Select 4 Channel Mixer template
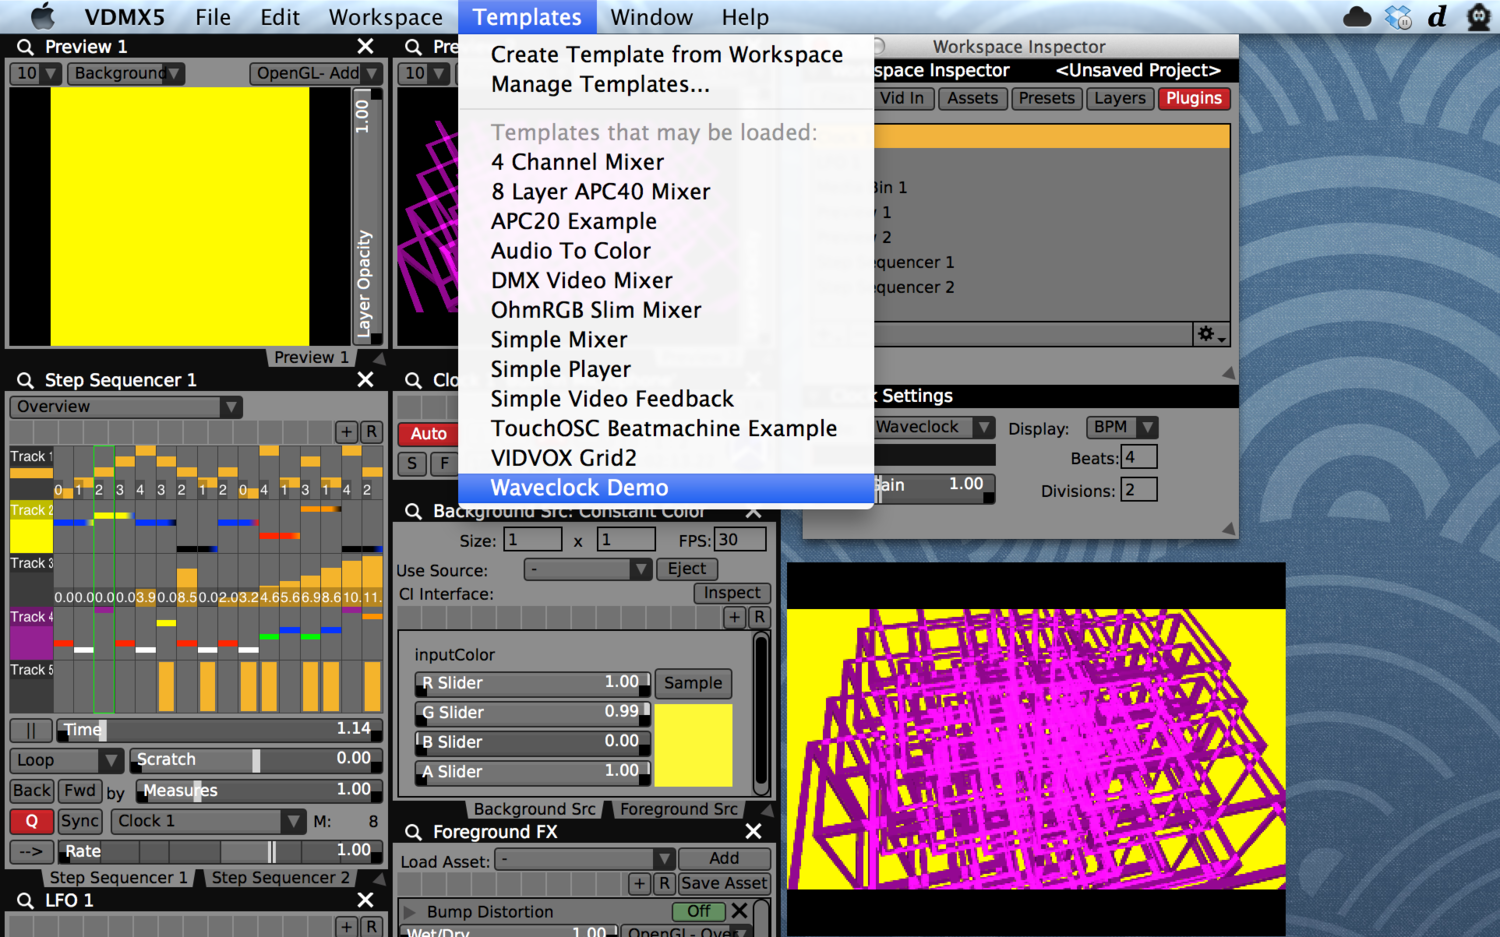 click(666, 162)
